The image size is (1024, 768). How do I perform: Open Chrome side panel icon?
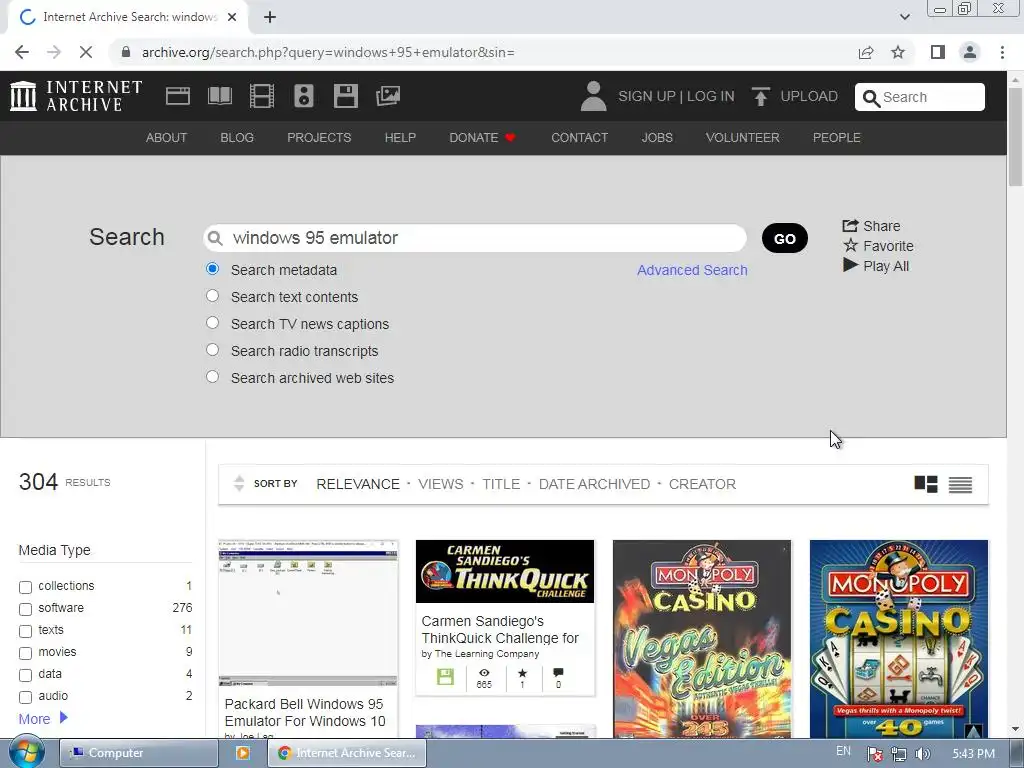point(938,52)
